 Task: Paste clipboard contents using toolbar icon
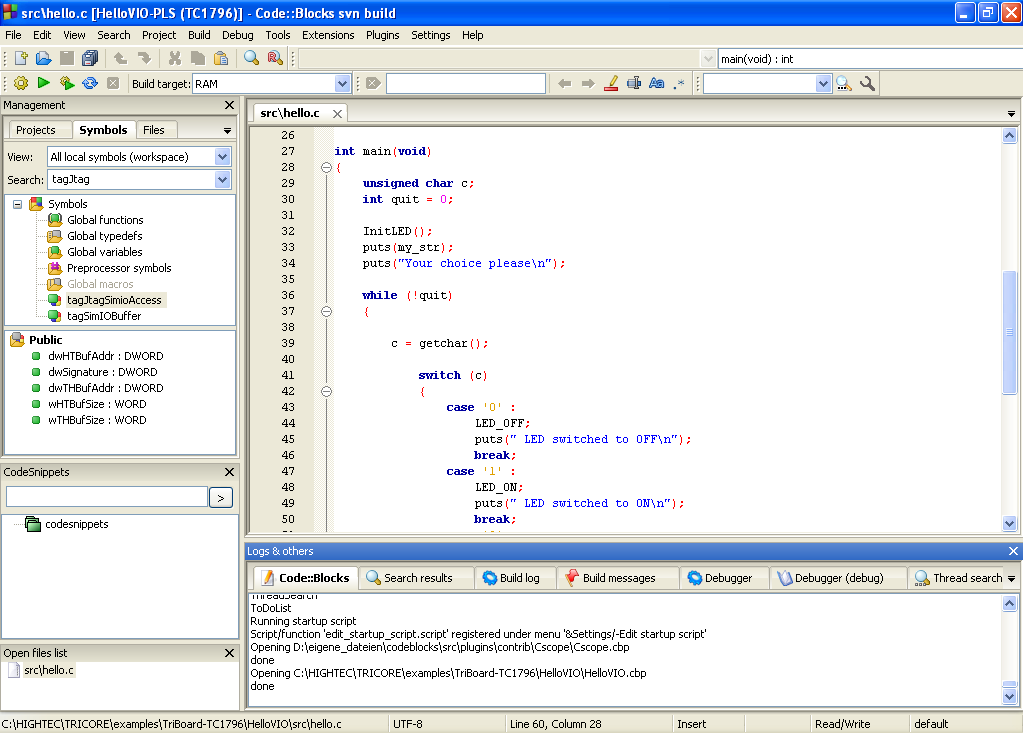[219, 58]
